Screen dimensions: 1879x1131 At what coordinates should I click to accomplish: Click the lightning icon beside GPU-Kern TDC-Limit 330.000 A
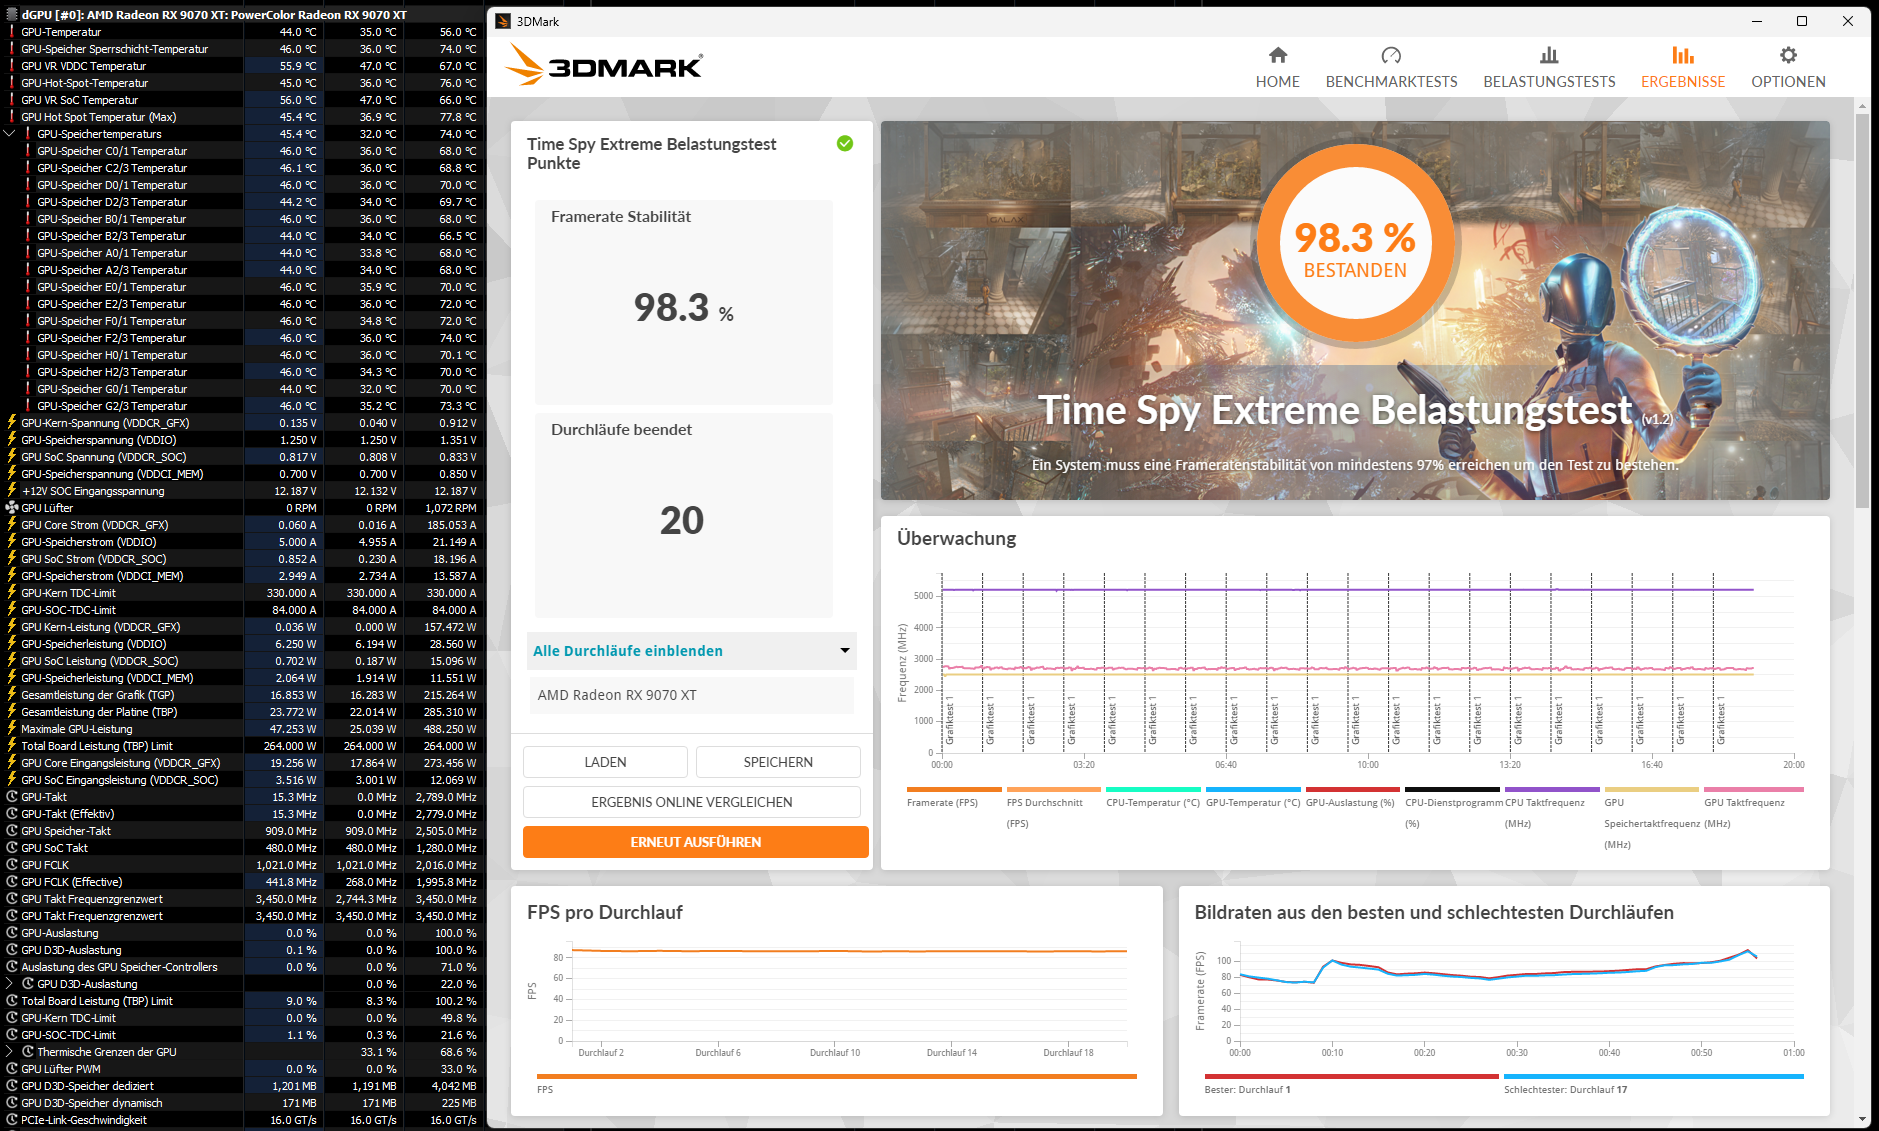pyautogui.click(x=12, y=593)
